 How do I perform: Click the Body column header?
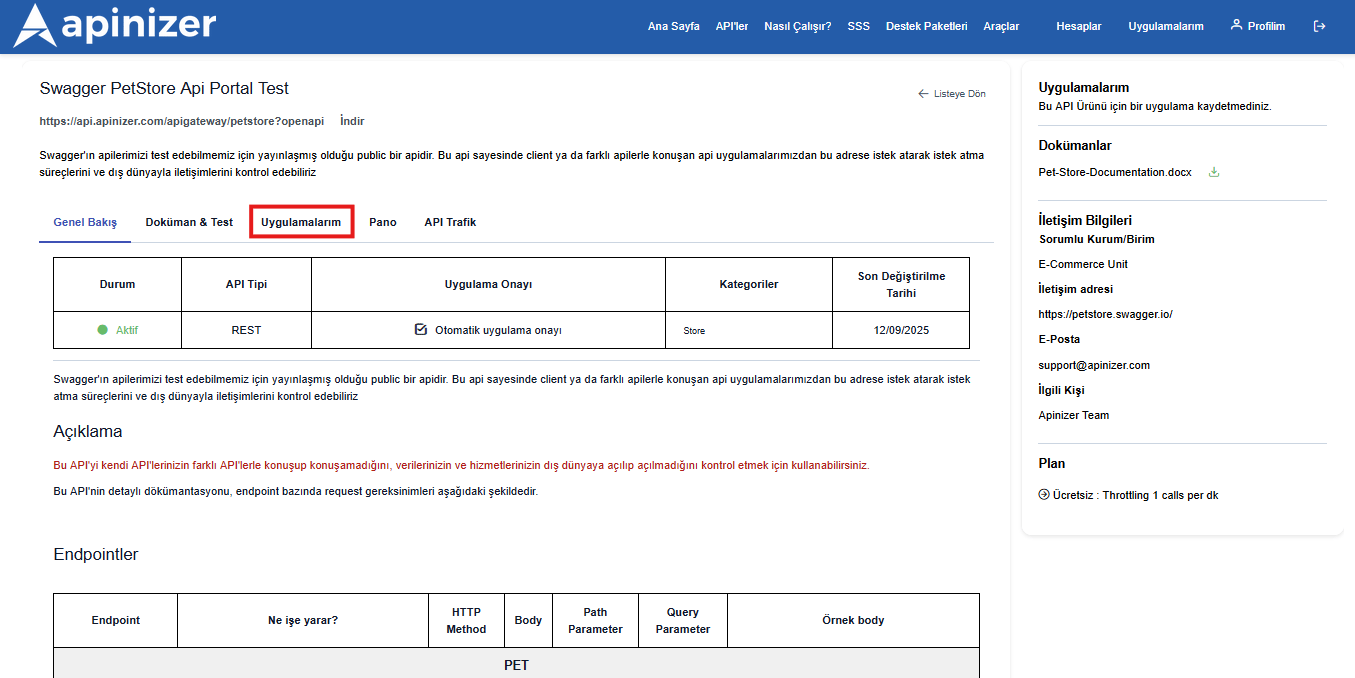(x=528, y=620)
